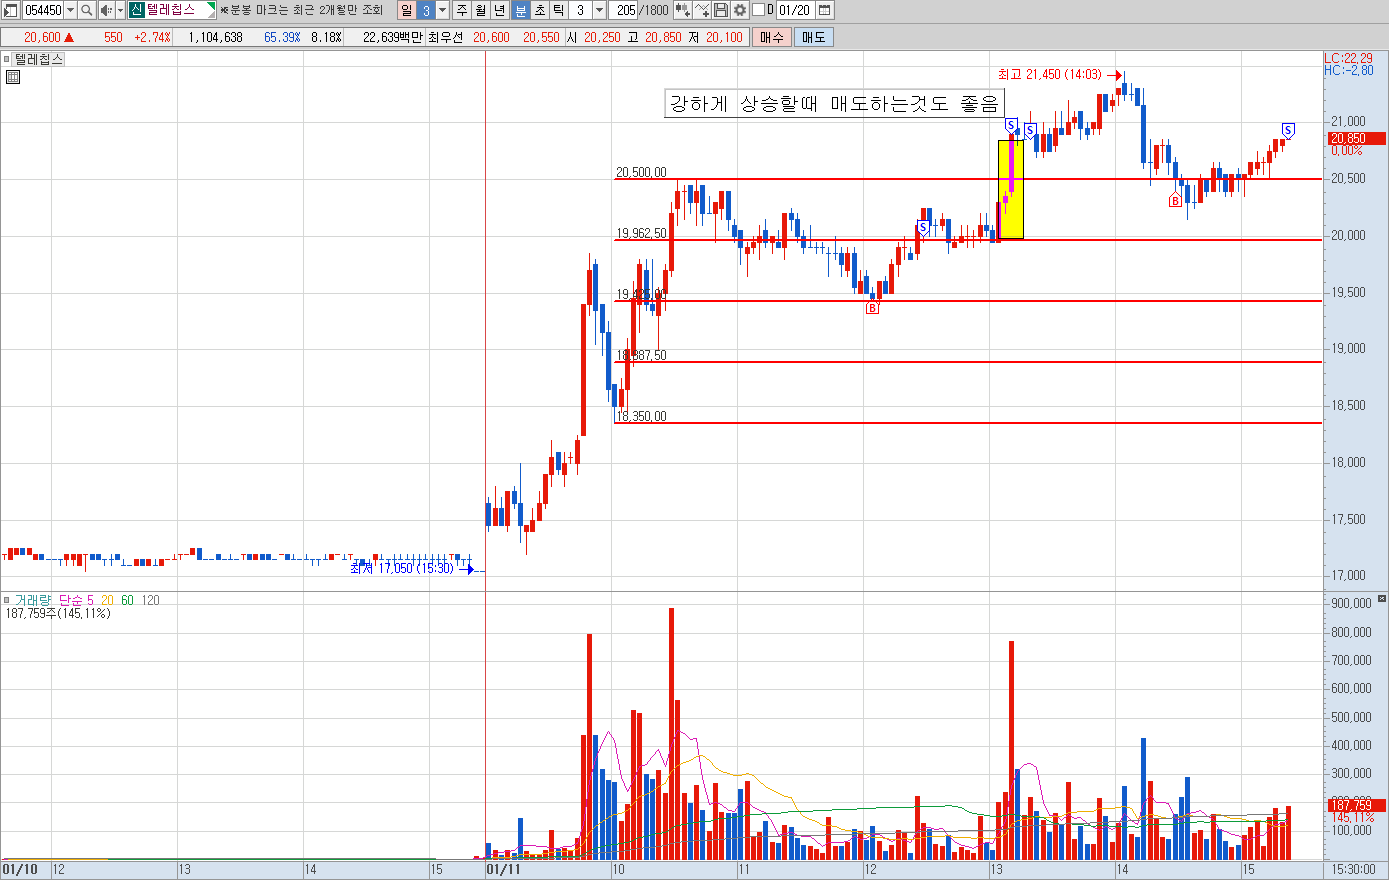Viewport: 1389px width, 880px height.
Task: Select the 월 (monthly) period button
Action: tap(481, 10)
